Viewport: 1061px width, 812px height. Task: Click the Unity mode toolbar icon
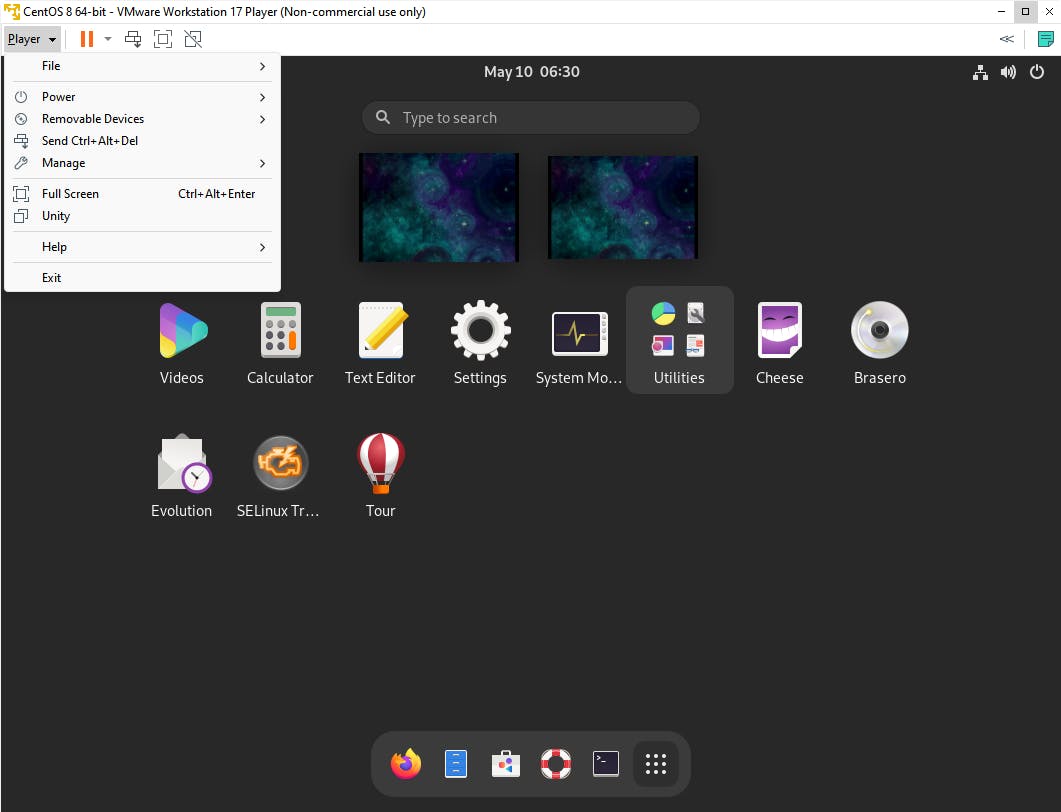click(x=193, y=39)
